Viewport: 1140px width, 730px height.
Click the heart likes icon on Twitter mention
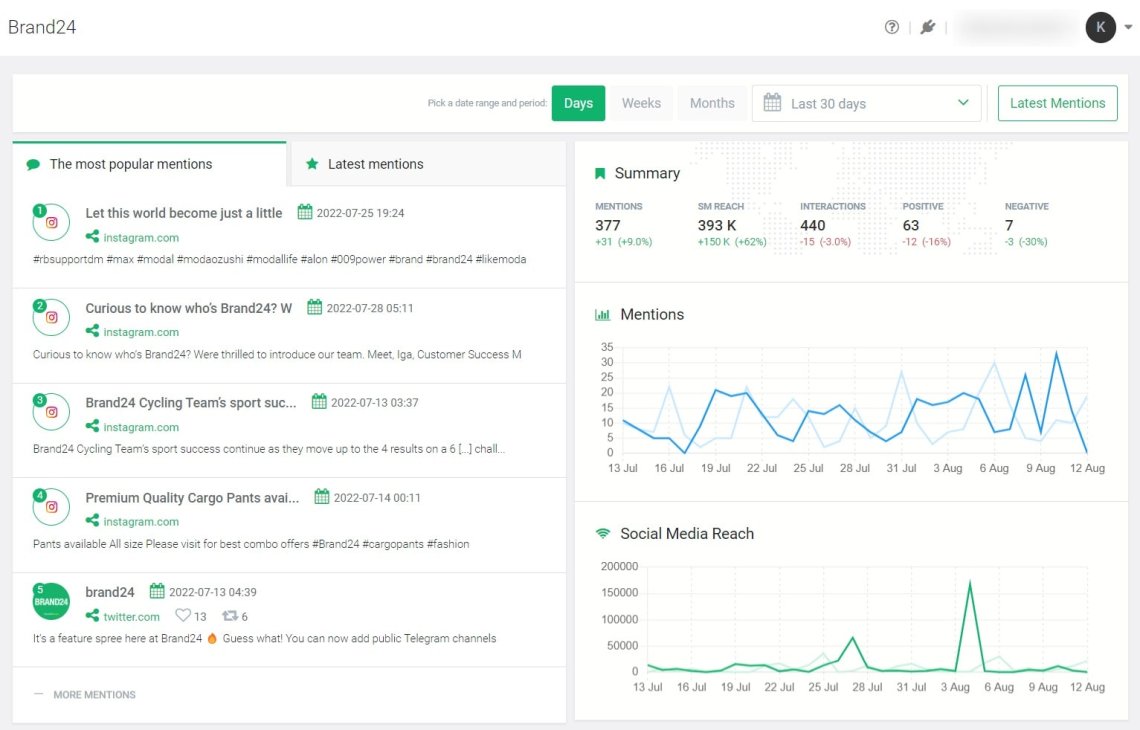pos(182,617)
